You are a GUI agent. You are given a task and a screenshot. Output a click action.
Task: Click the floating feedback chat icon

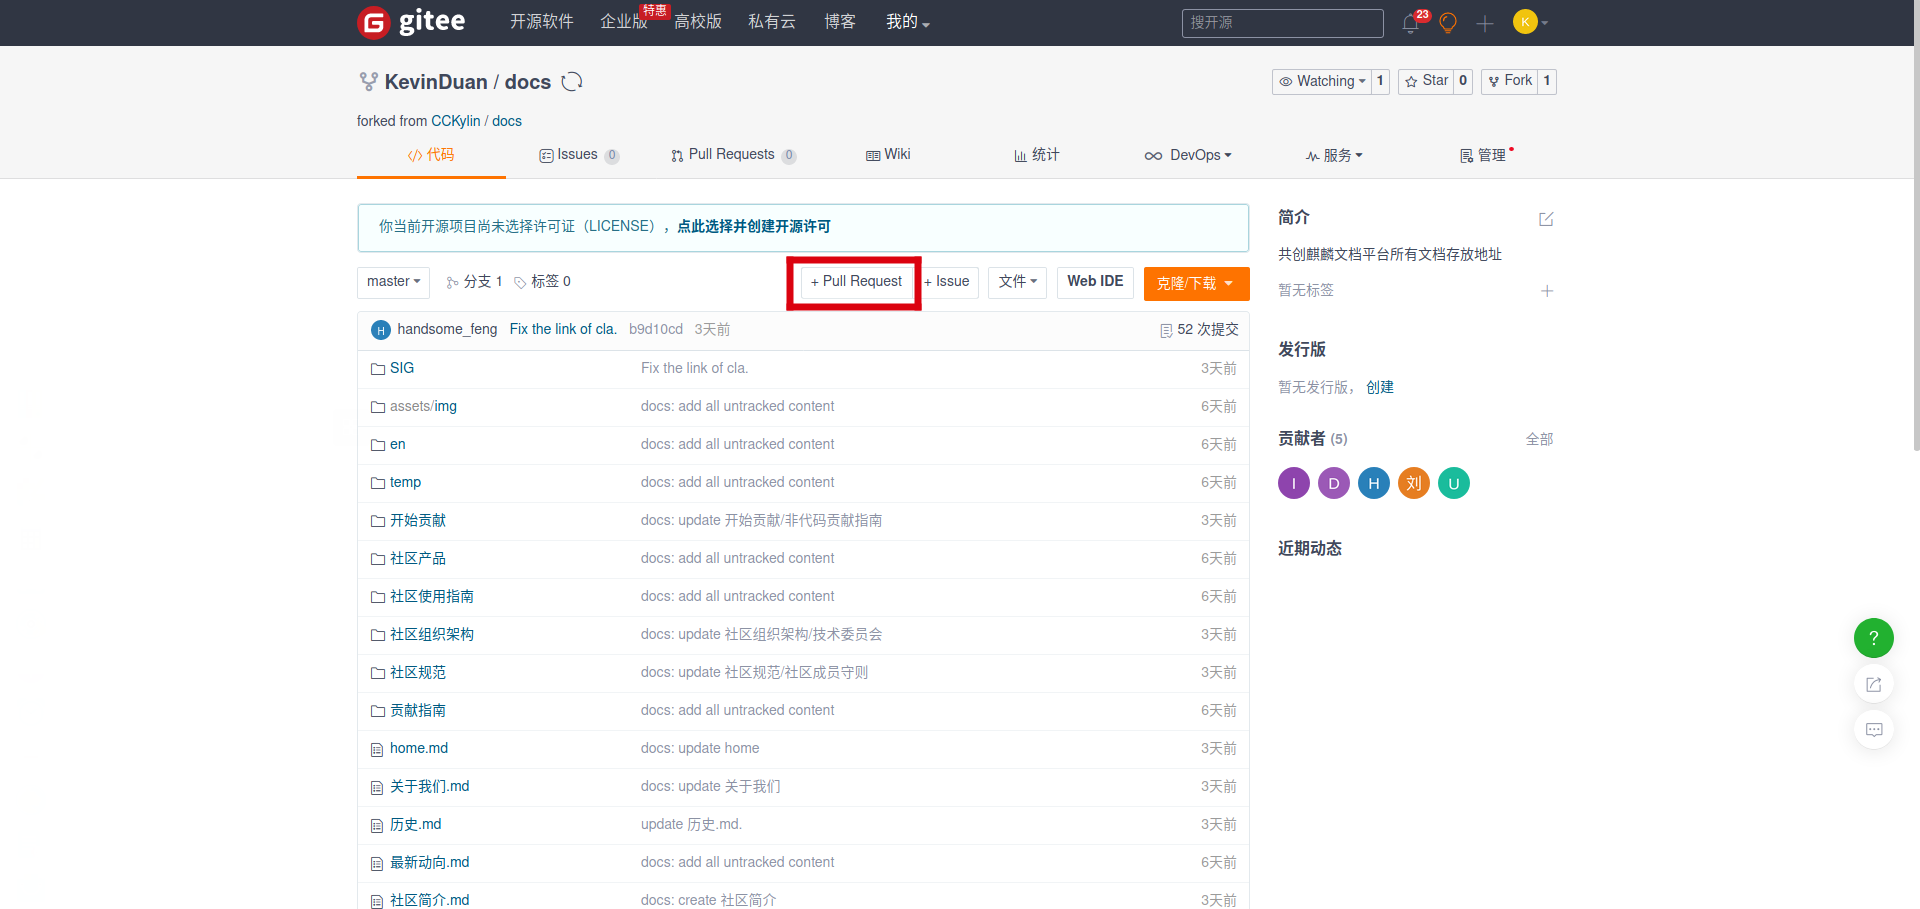tap(1874, 730)
